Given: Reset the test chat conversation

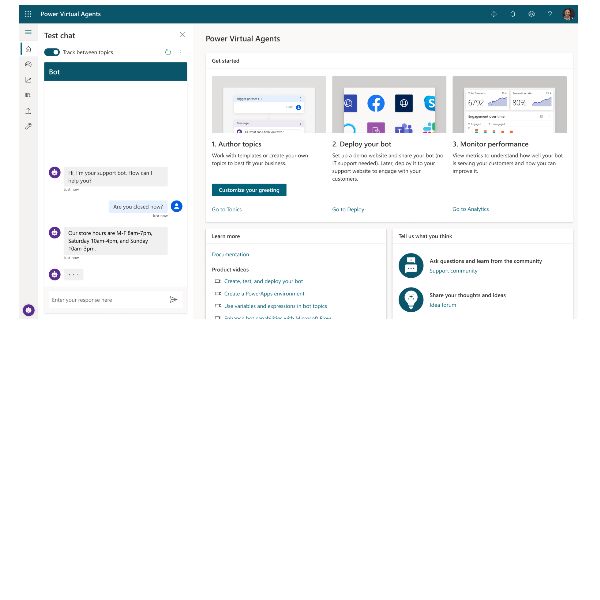Looking at the screenshot, I should [x=168, y=52].
